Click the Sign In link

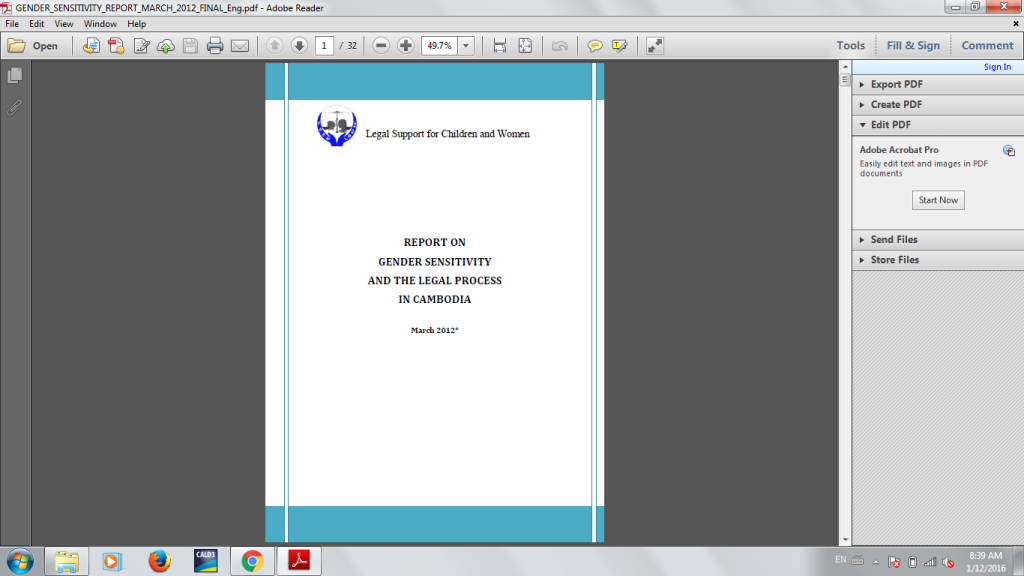997,67
